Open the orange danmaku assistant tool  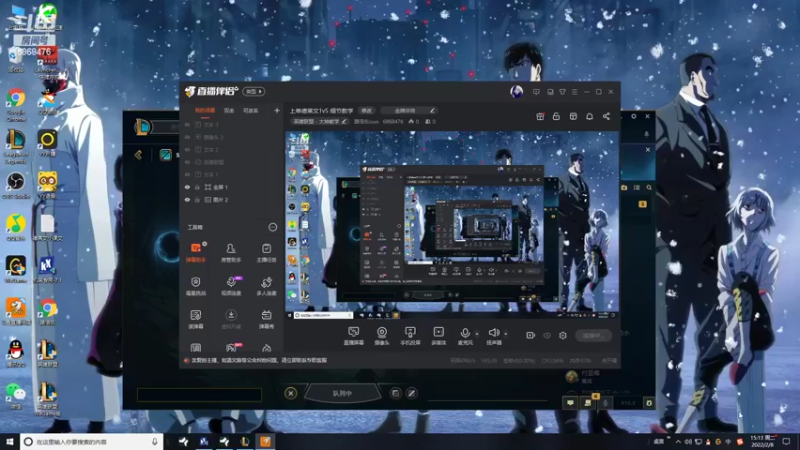point(196,253)
